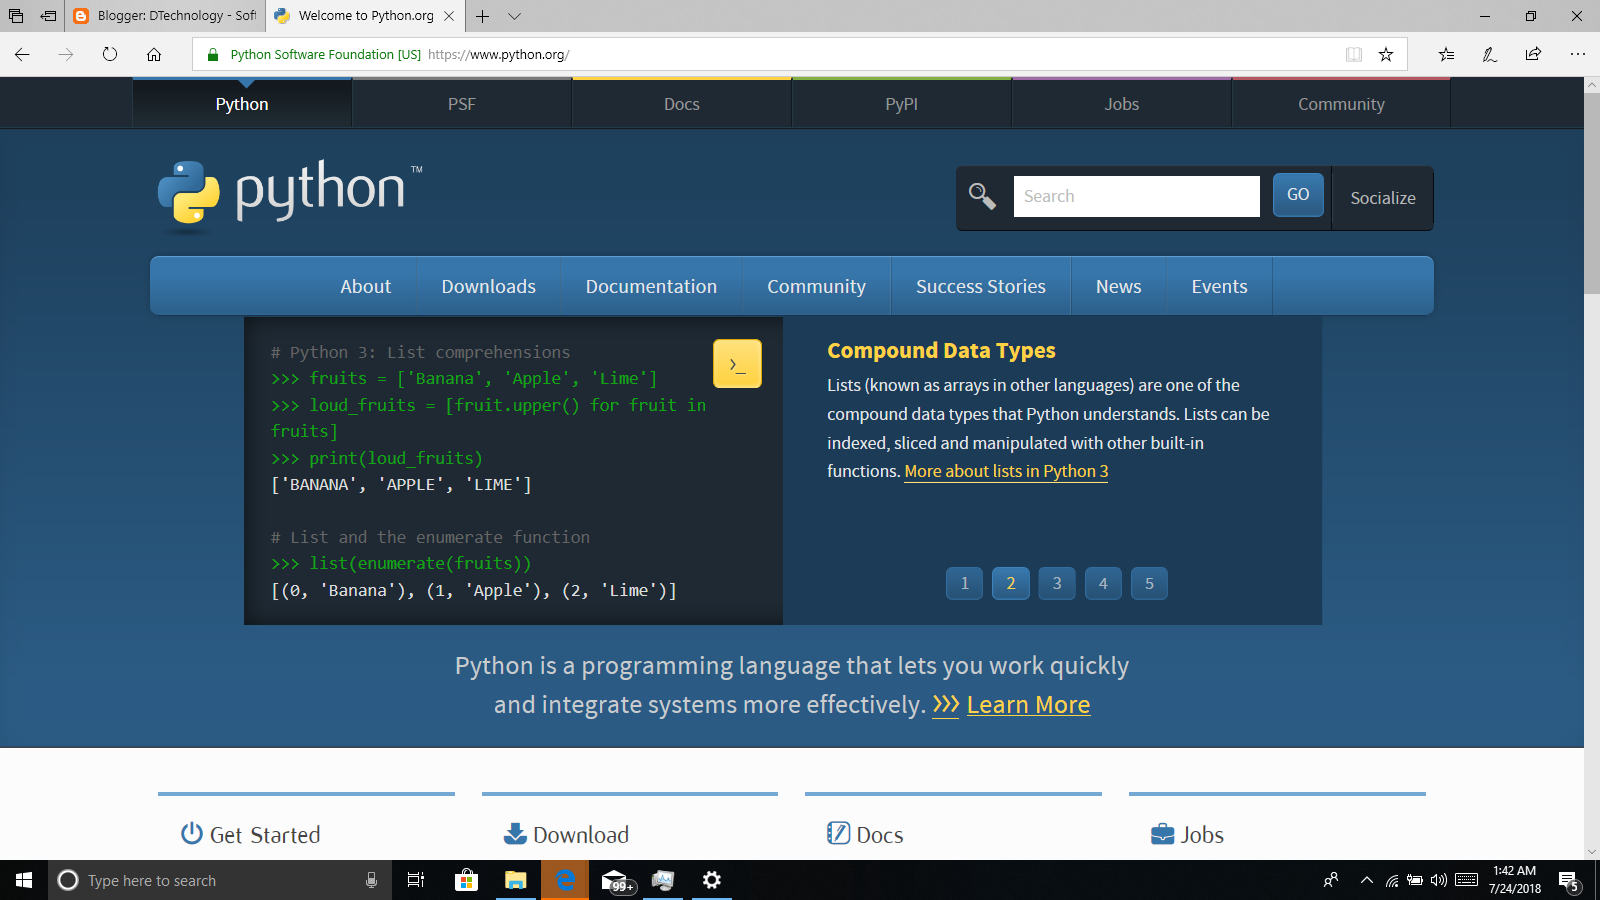Open Microsoft Store from the taskbar
The width and height of the screenshot is (1600, 900).
pos(466,880)
